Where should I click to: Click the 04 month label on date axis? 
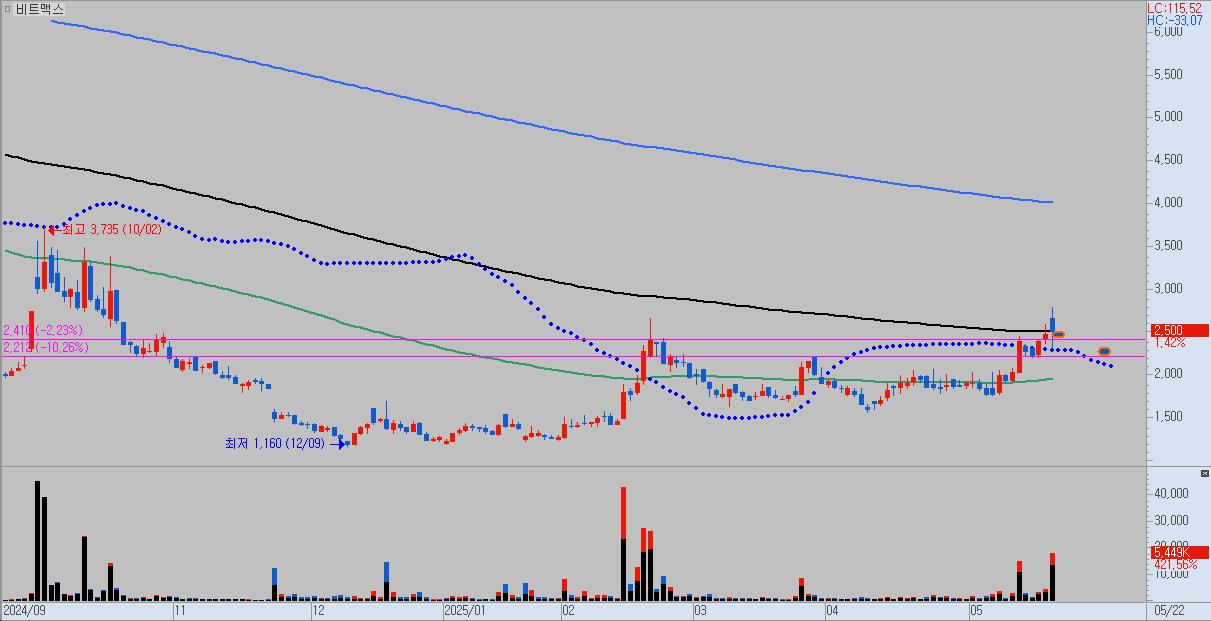tap(831, 608)
